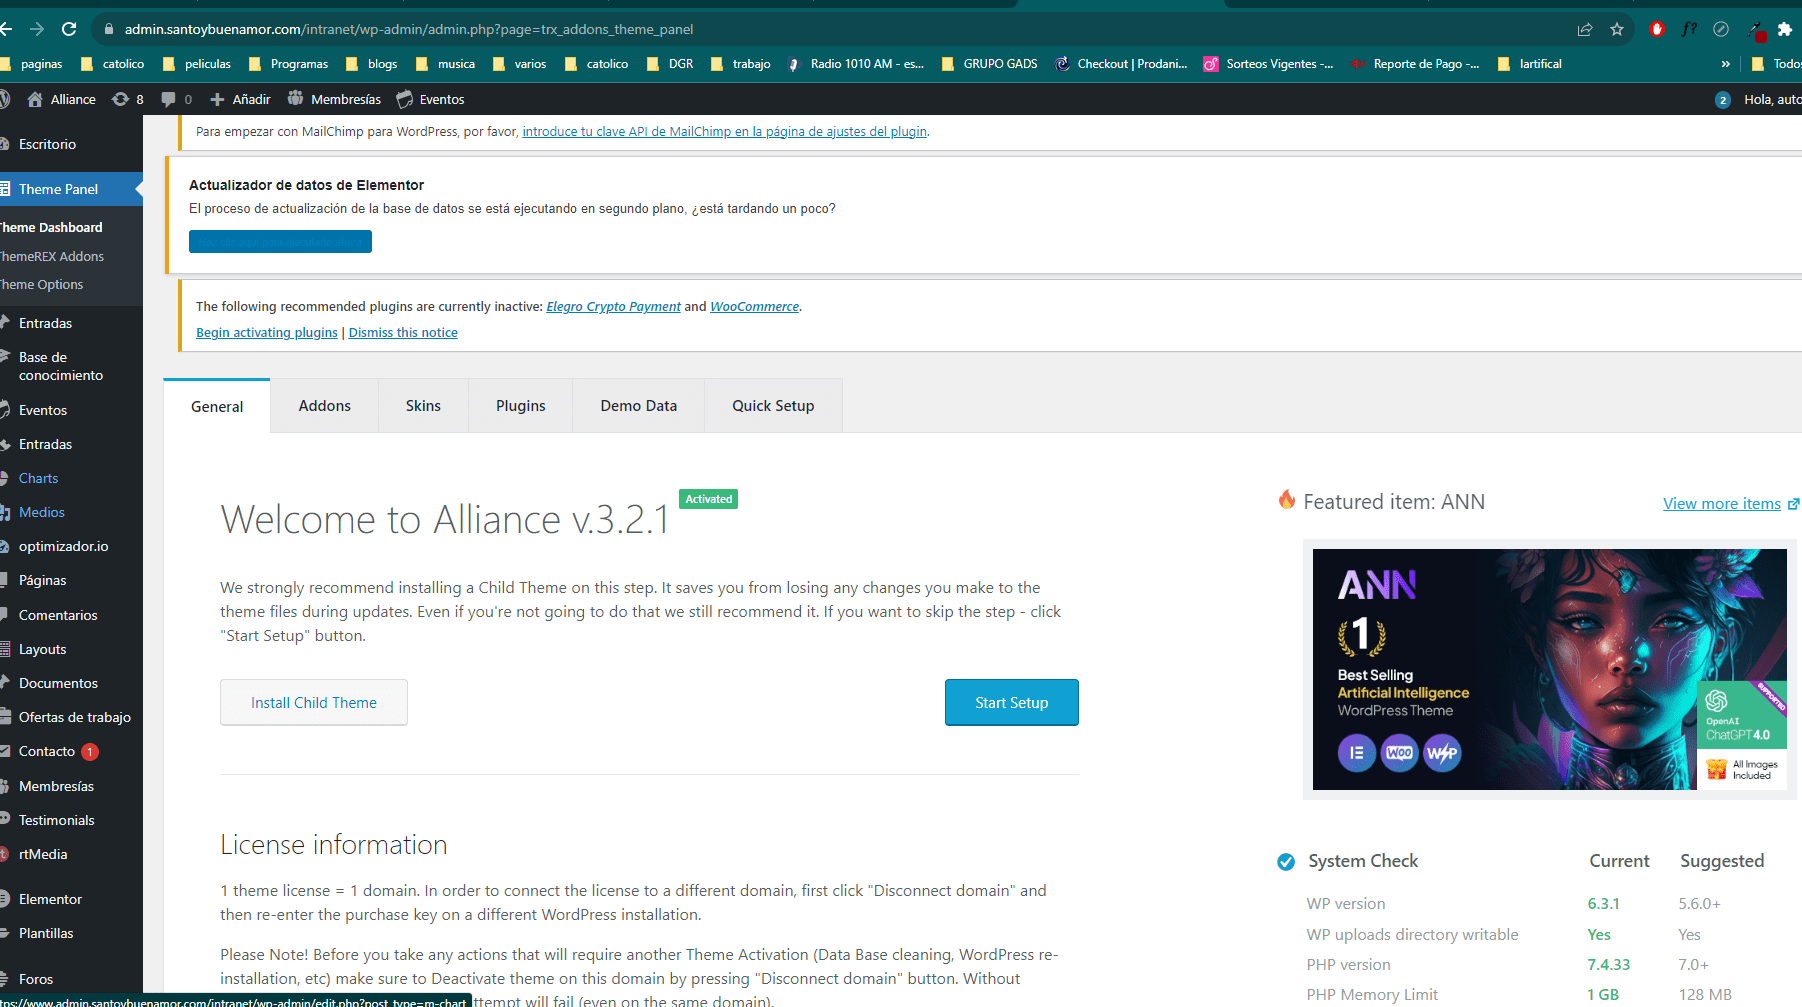Open the WooCommerce plugin link

click(x=754, y=307)
